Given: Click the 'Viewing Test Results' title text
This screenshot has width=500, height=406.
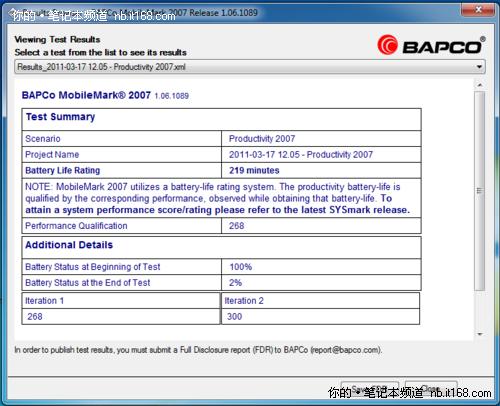Looking at the screenshot, I should 57,39.
